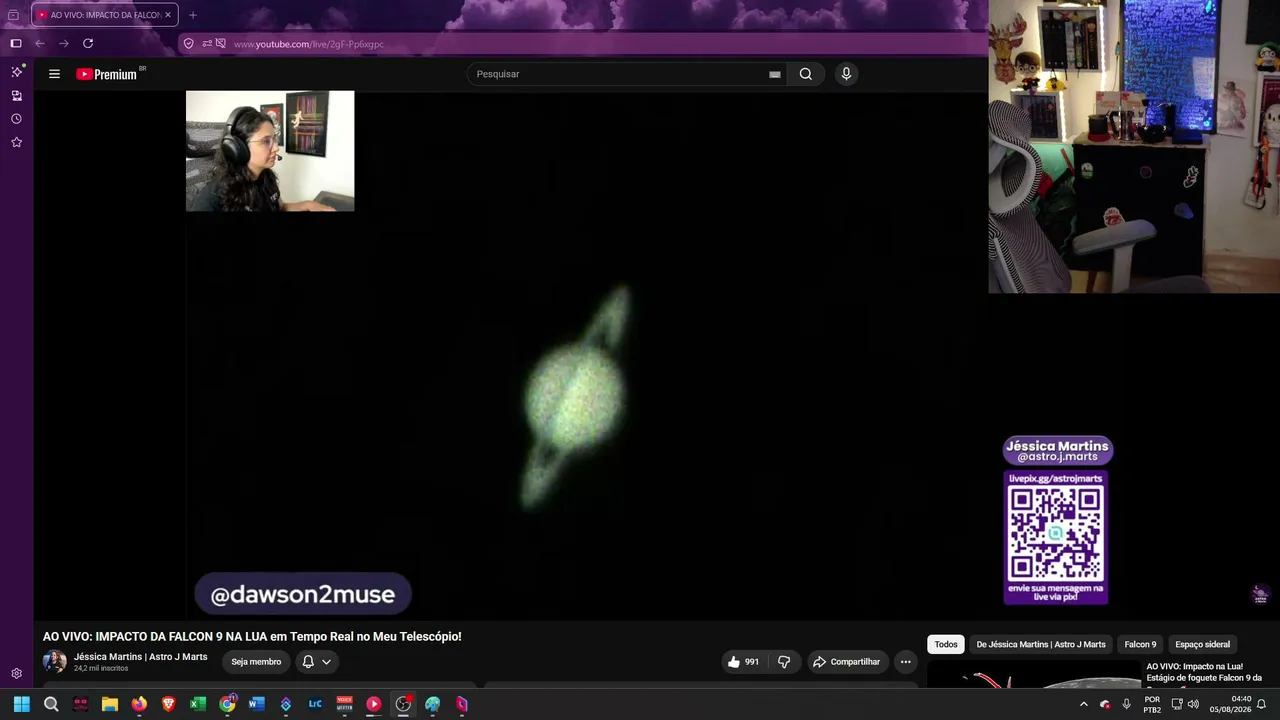The height and width of the screenshot is (720, 1280).
Task: Open the YouTube guide hamburger menu
Action: 54,74
